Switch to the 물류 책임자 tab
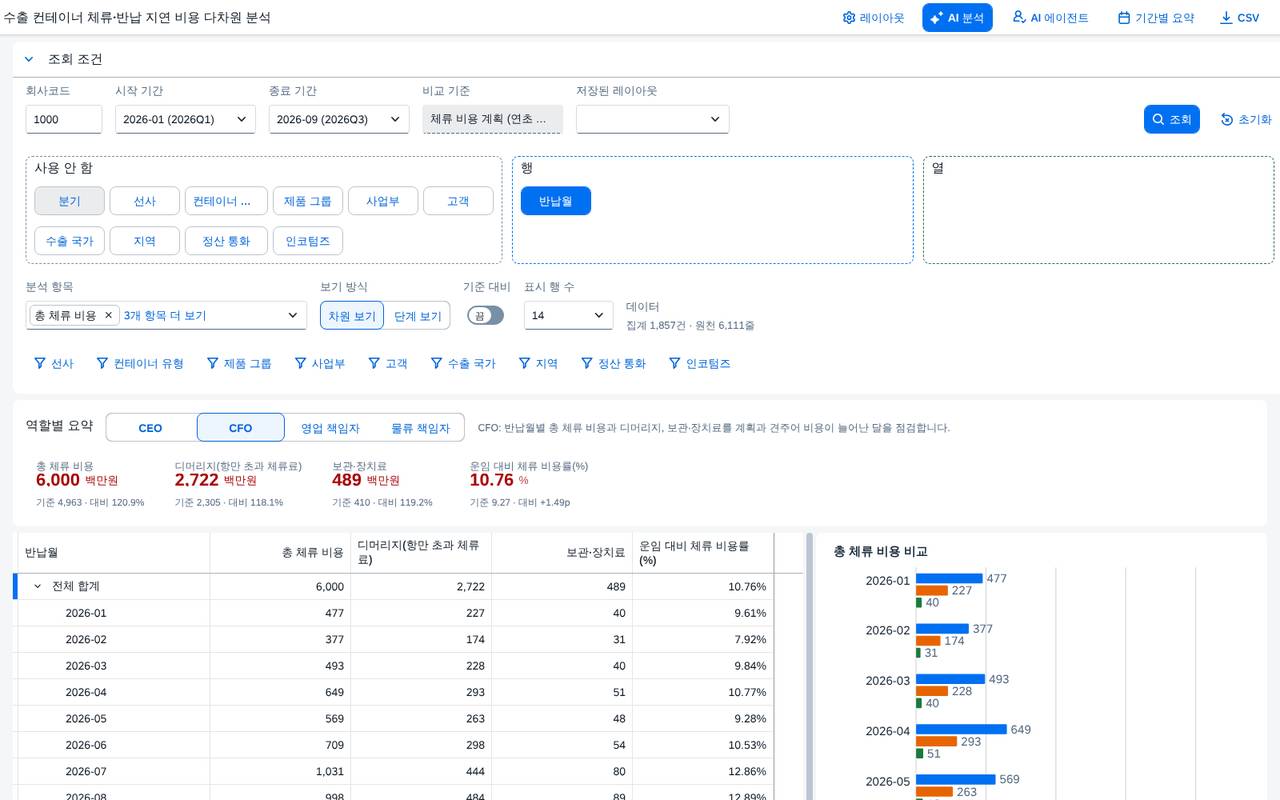The height and width of the screenshot is (800, 1280). 420,428
